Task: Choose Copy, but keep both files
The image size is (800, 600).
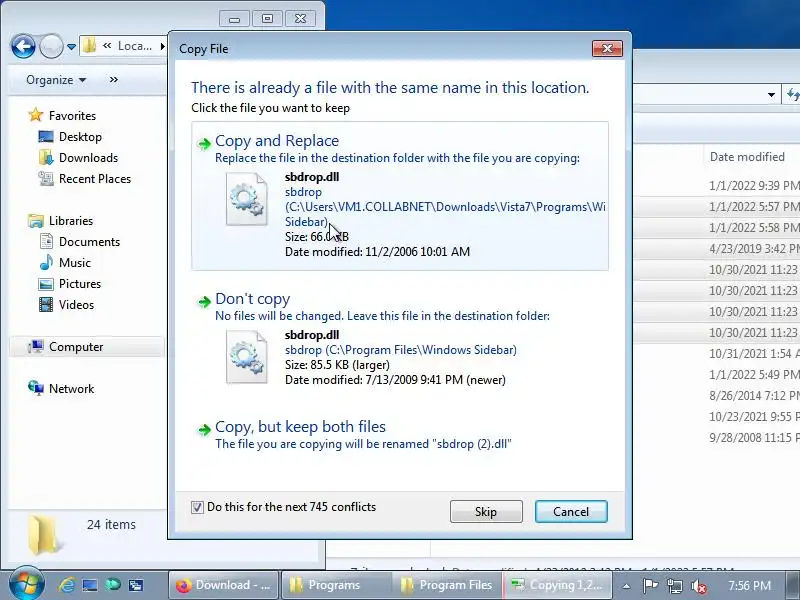Action: pos(399,434)
